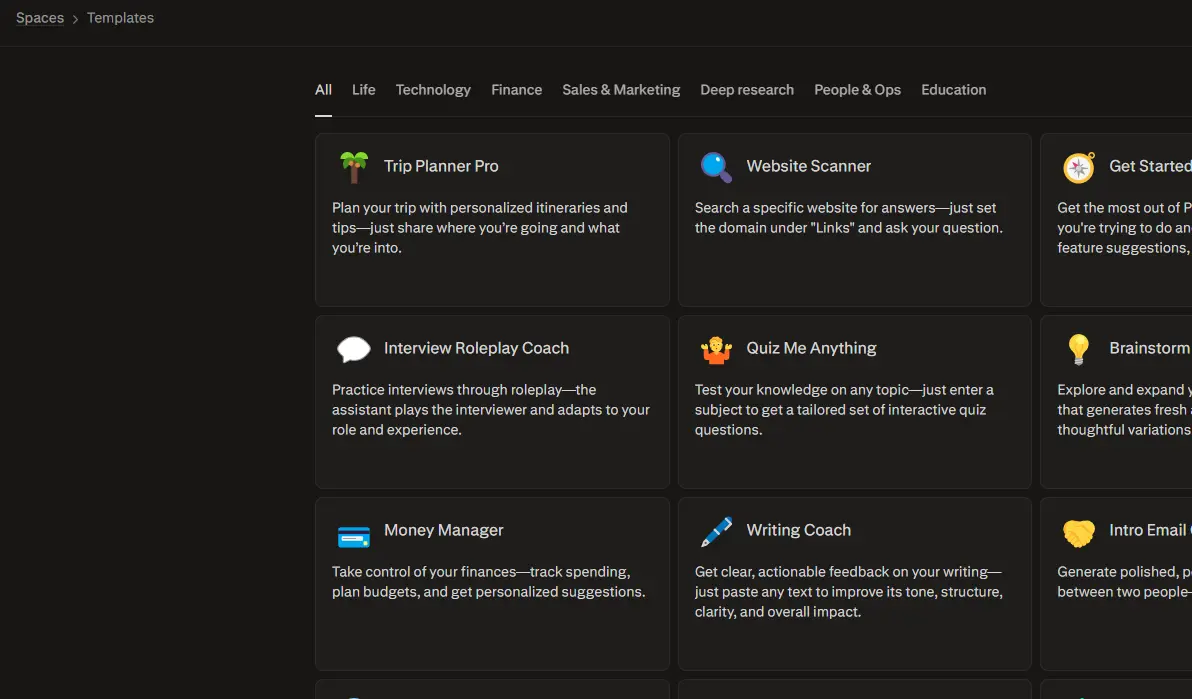This screenshot has height=699, width=1192.
Task: Go to Sales & Marketing tab
Action: tap(621, 90)
